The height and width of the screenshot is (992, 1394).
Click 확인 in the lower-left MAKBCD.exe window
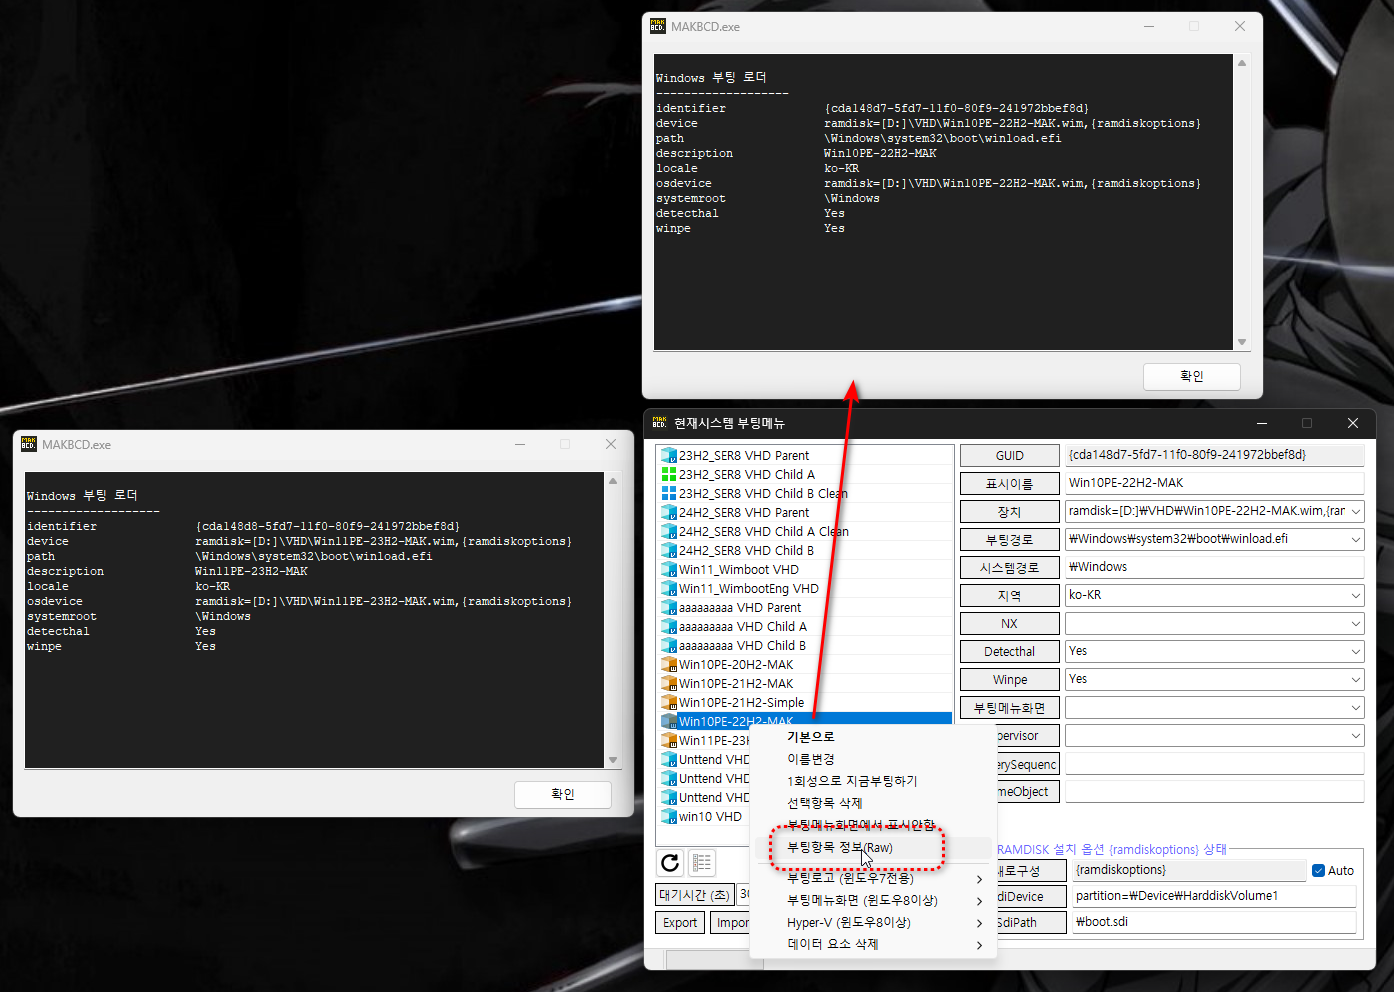pos(563,794)
